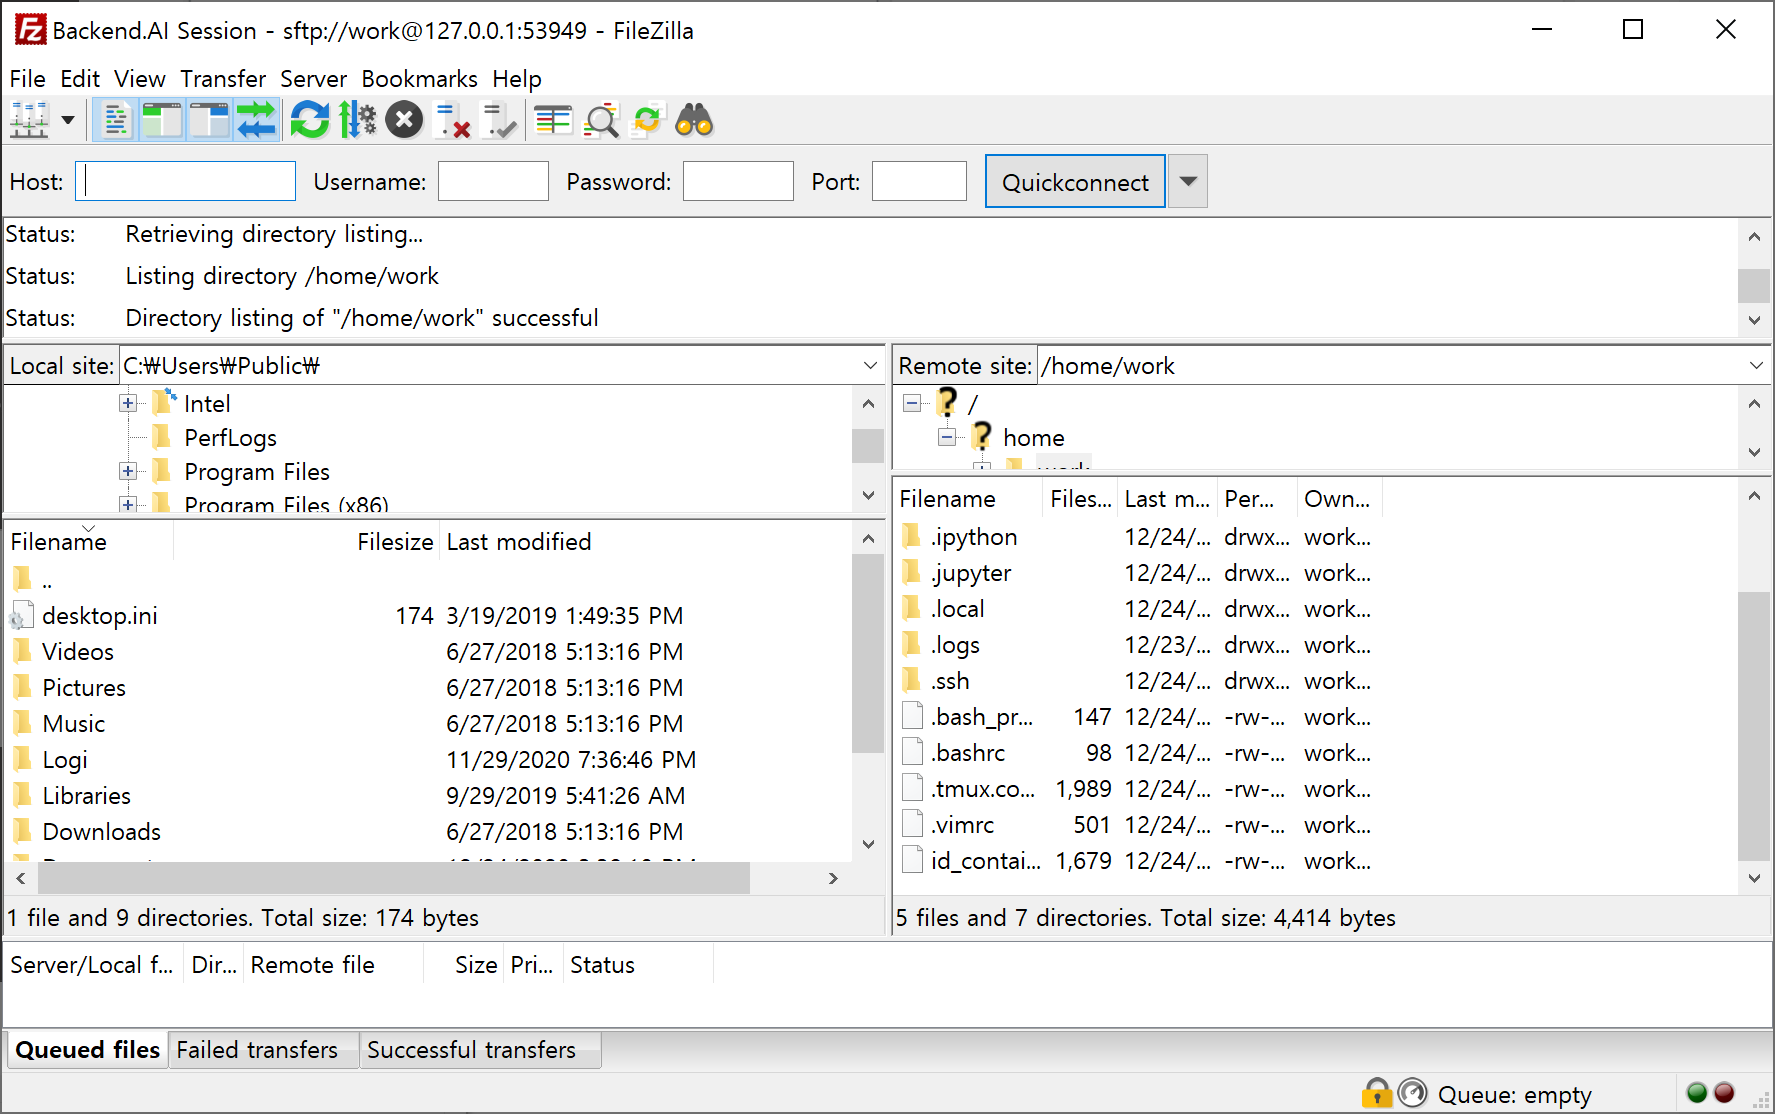Image resolution: width=1775 pixels, height=1114 pixels.
Task: Open the Help menu
Action: (x=517, y=79)
